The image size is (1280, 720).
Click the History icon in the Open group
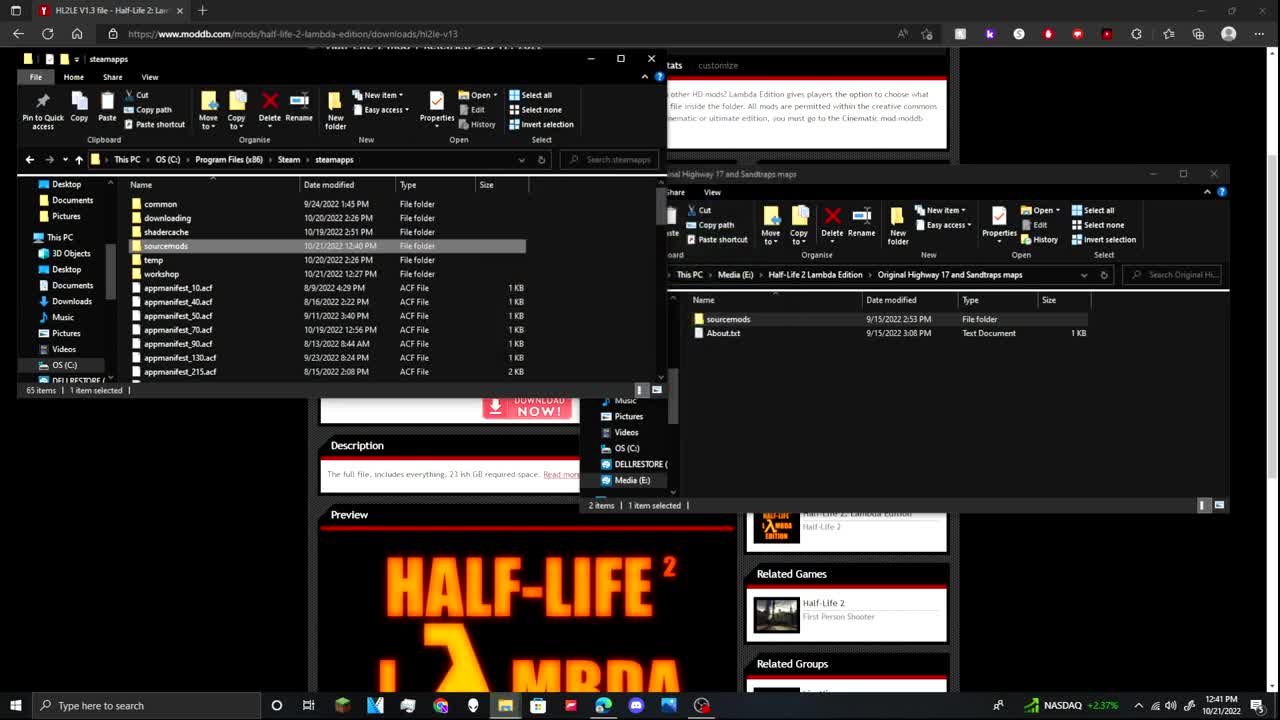[x=481, y=124]
